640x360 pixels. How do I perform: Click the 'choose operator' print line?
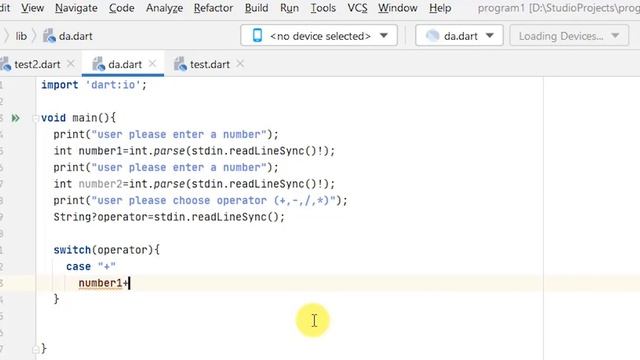pyautogui.click(x=200, y=200)
